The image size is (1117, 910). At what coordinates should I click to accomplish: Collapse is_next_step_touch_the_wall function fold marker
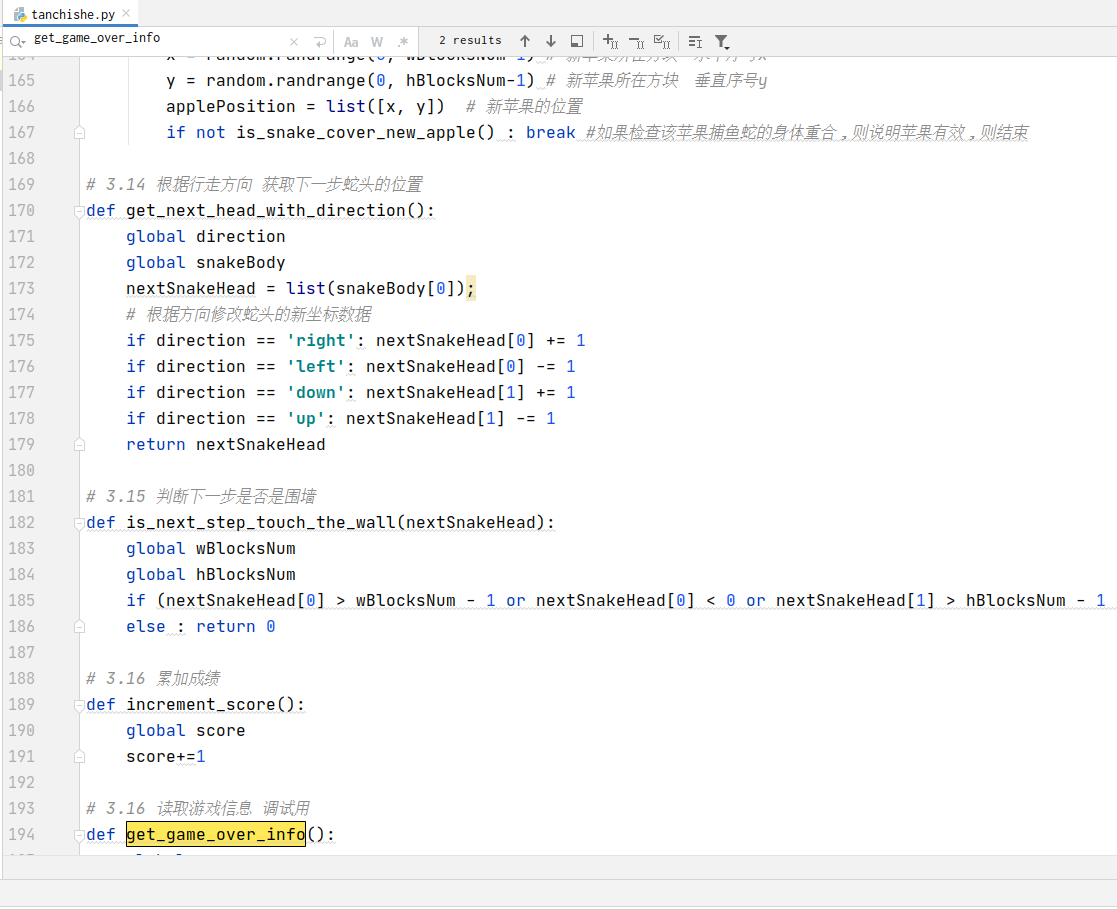(x=79, y=523)
